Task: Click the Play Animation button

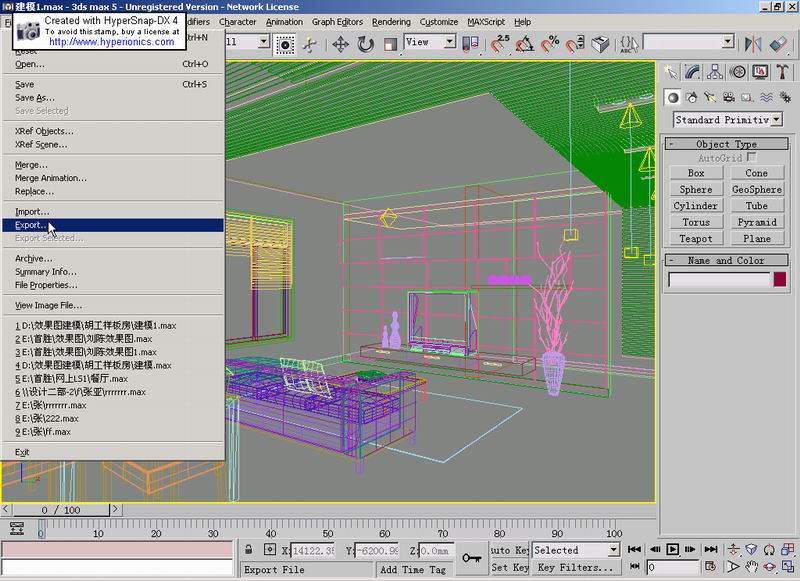Action: pyautogui.click(x=672, y=549)
